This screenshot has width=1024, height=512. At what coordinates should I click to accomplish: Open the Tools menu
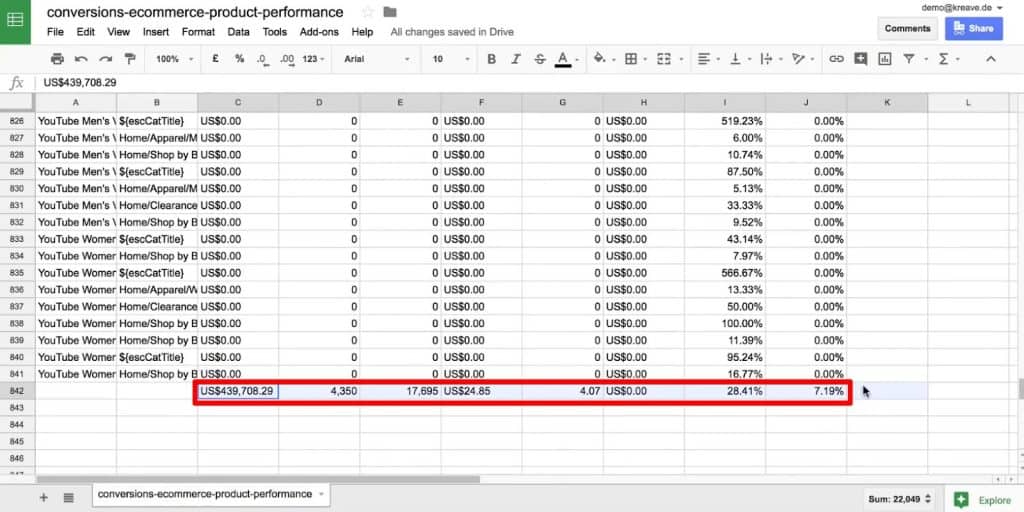tap(274, 32)
